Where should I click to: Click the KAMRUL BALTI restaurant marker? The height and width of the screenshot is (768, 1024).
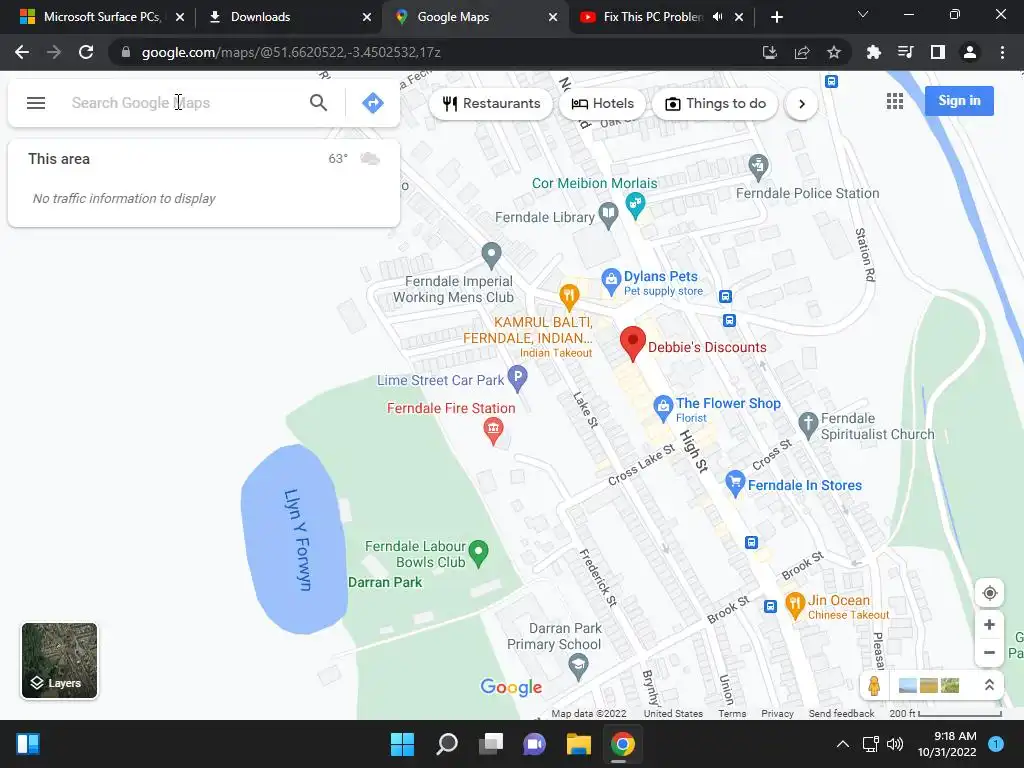pyautogui.click(x=569, y=297)
